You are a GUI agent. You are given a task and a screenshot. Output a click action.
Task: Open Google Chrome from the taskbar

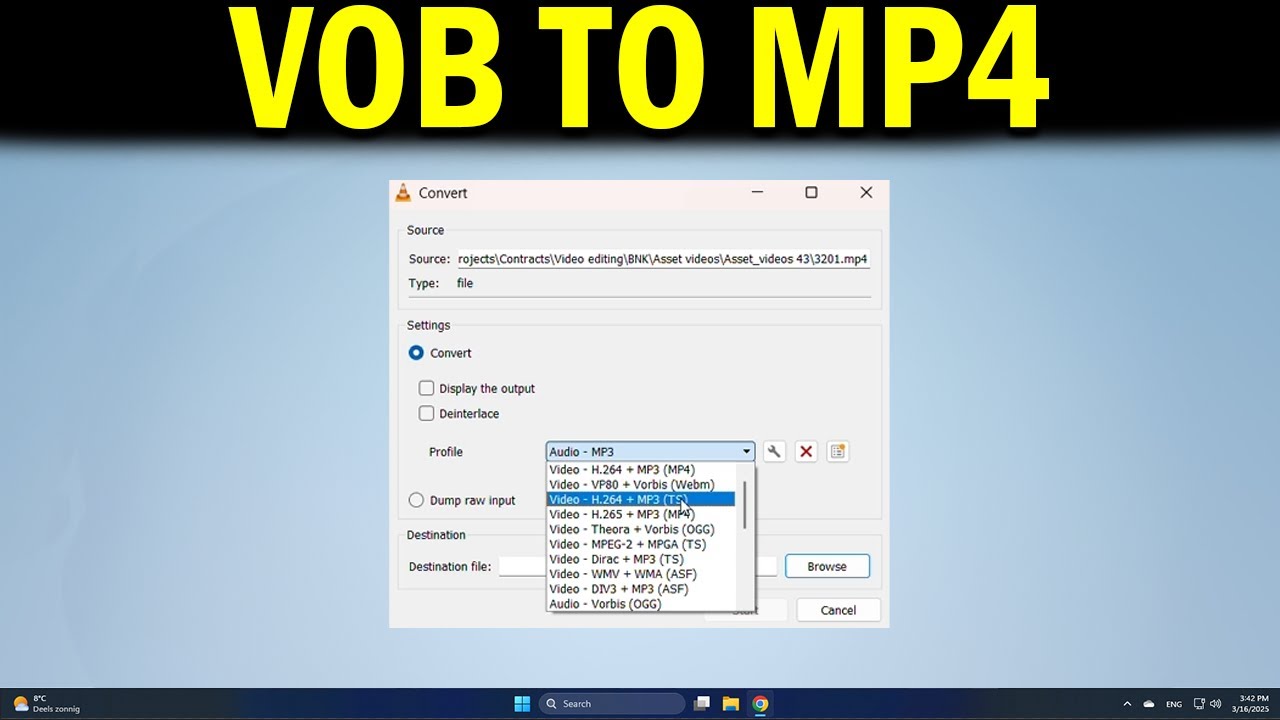pyautogui.click(x=760, y=703)
